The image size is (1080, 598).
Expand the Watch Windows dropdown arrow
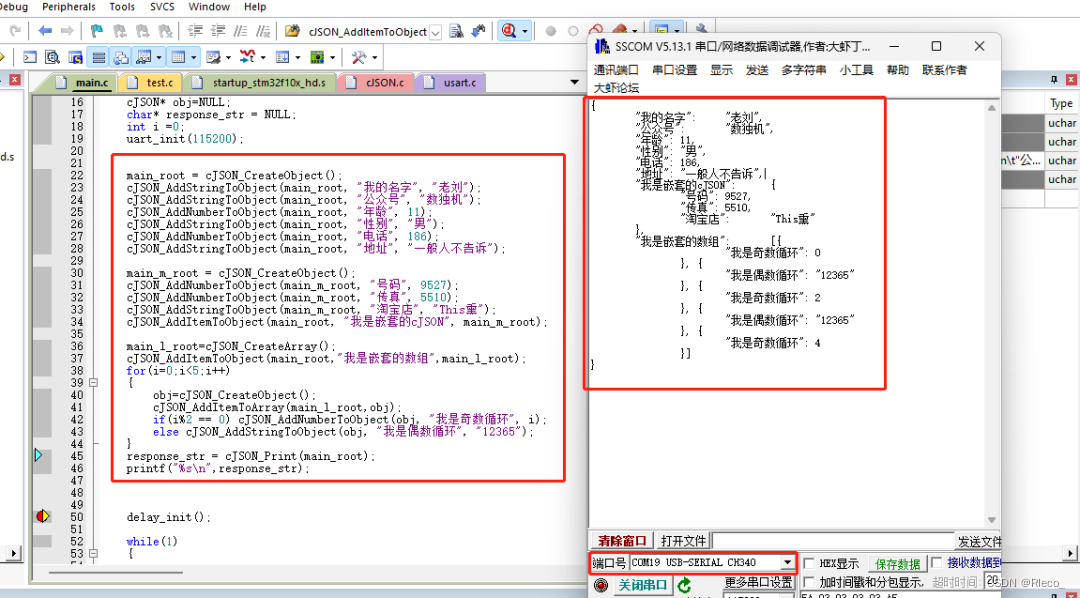pyautogui.click(x=159, y=58)
